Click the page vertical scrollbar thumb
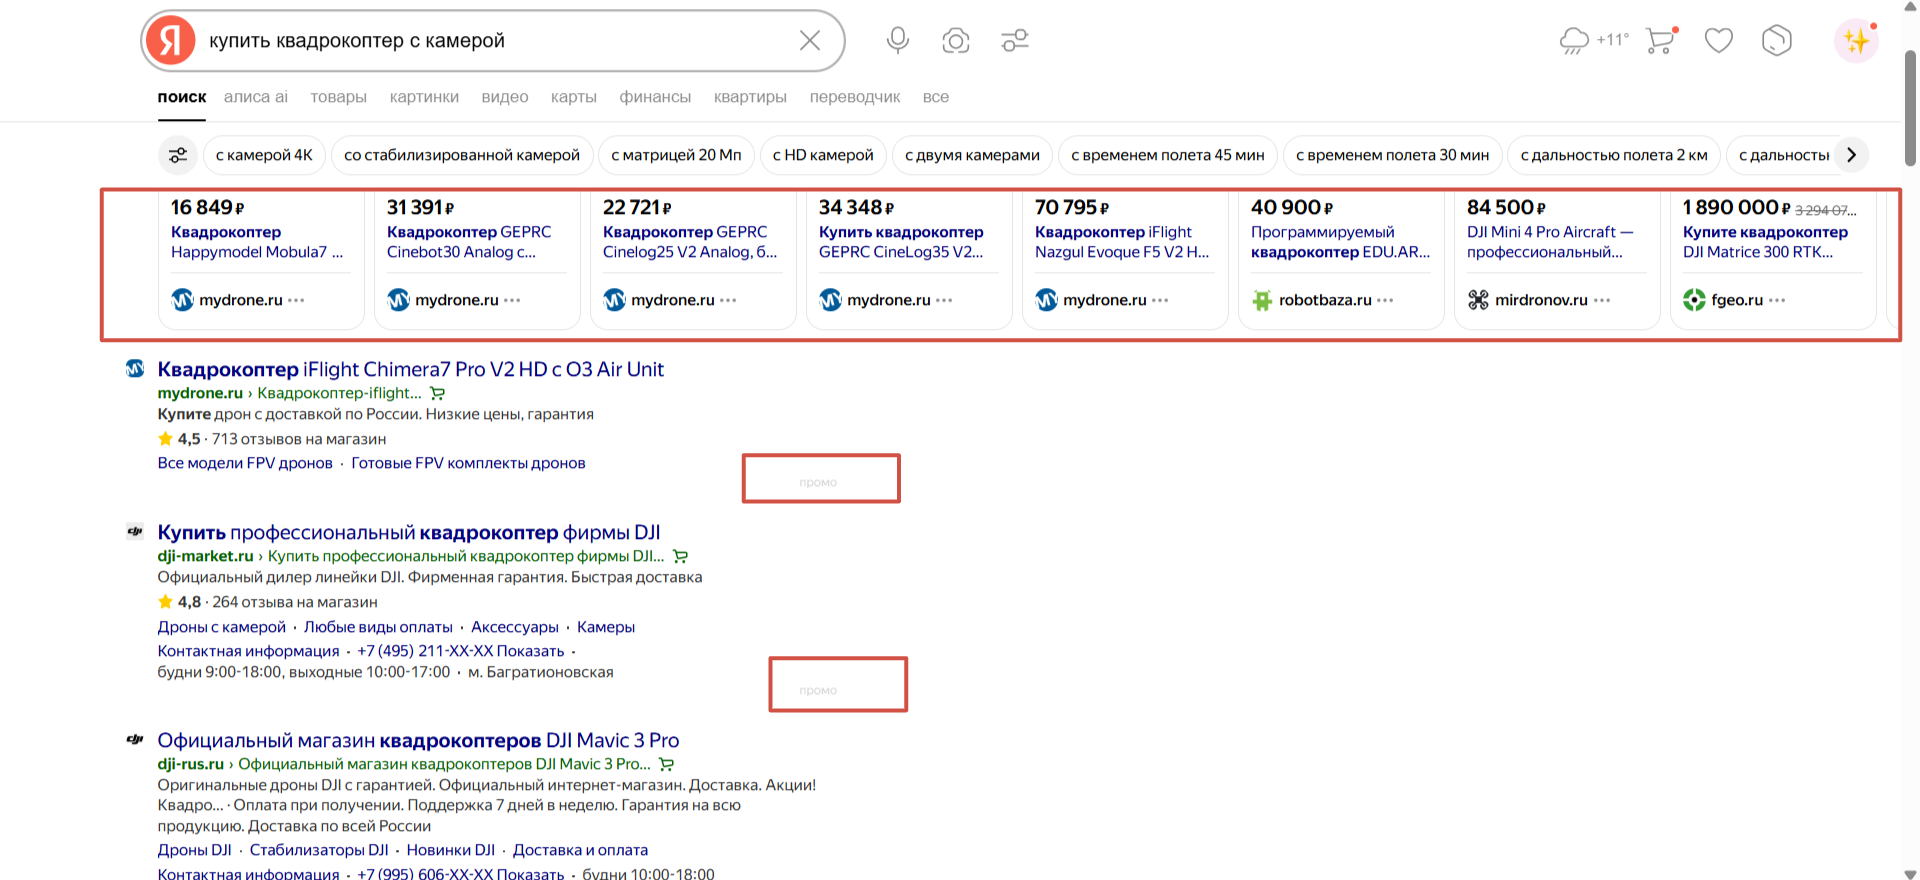The height and width of the screenshot is (880, 1920). point(1910,108)
